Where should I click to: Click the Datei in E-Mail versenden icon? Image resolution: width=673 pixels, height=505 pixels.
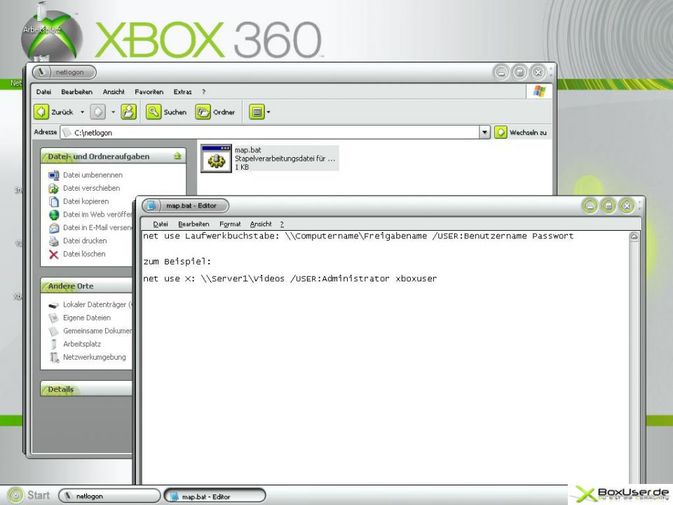point(54,228)
